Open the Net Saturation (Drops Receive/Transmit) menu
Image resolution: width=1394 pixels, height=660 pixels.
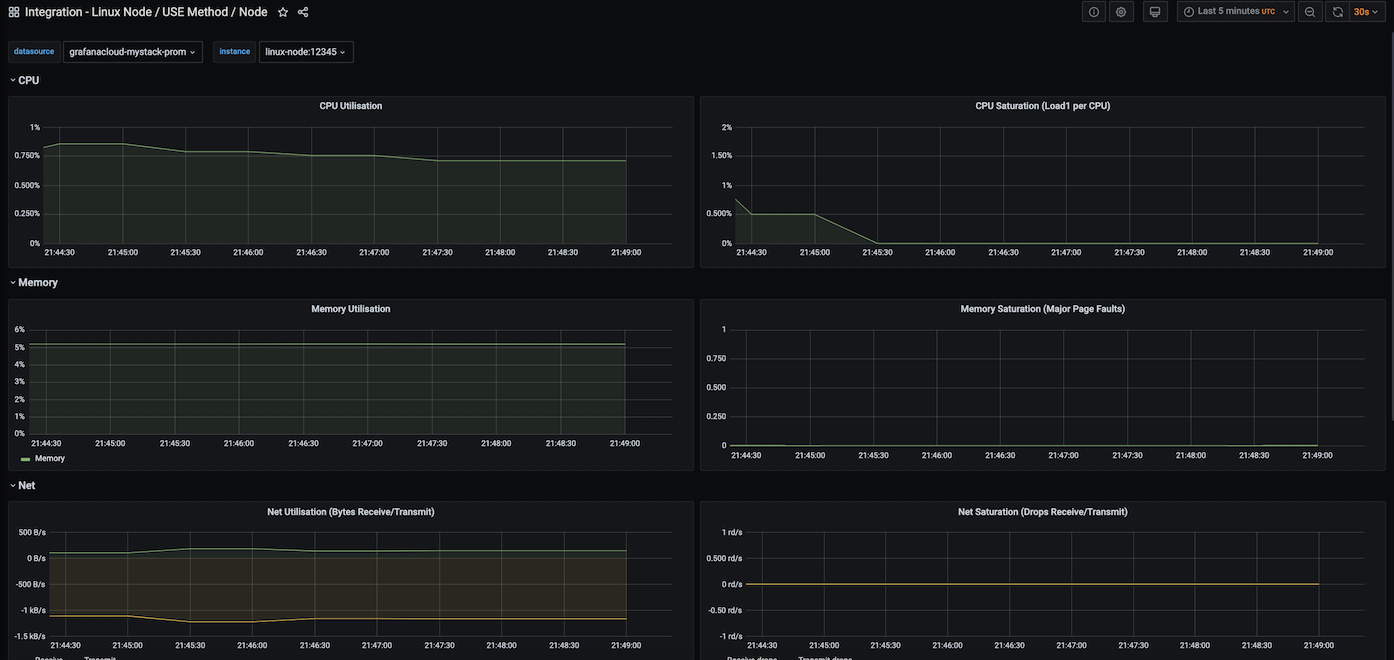pyautogui.click(x=1043, y=512)
